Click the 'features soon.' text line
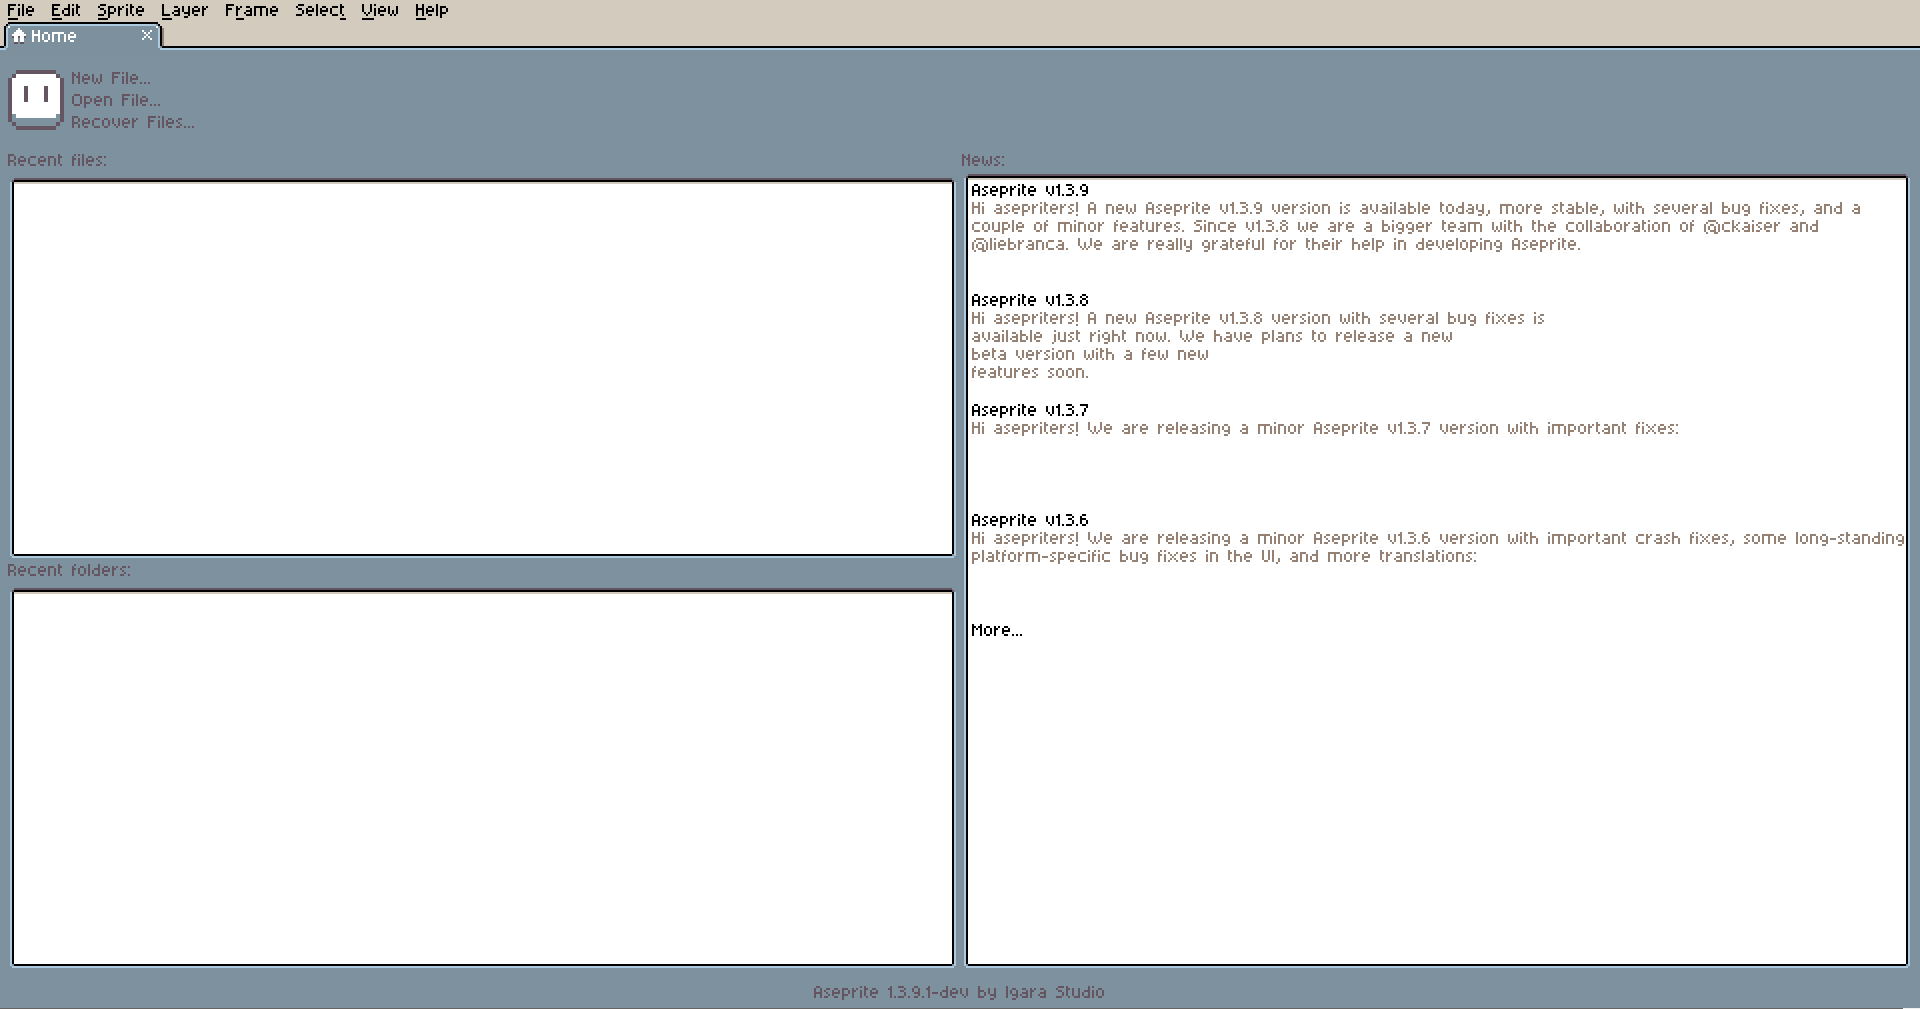This screenshot has height=1009, width=1920. pos(1030,372)
